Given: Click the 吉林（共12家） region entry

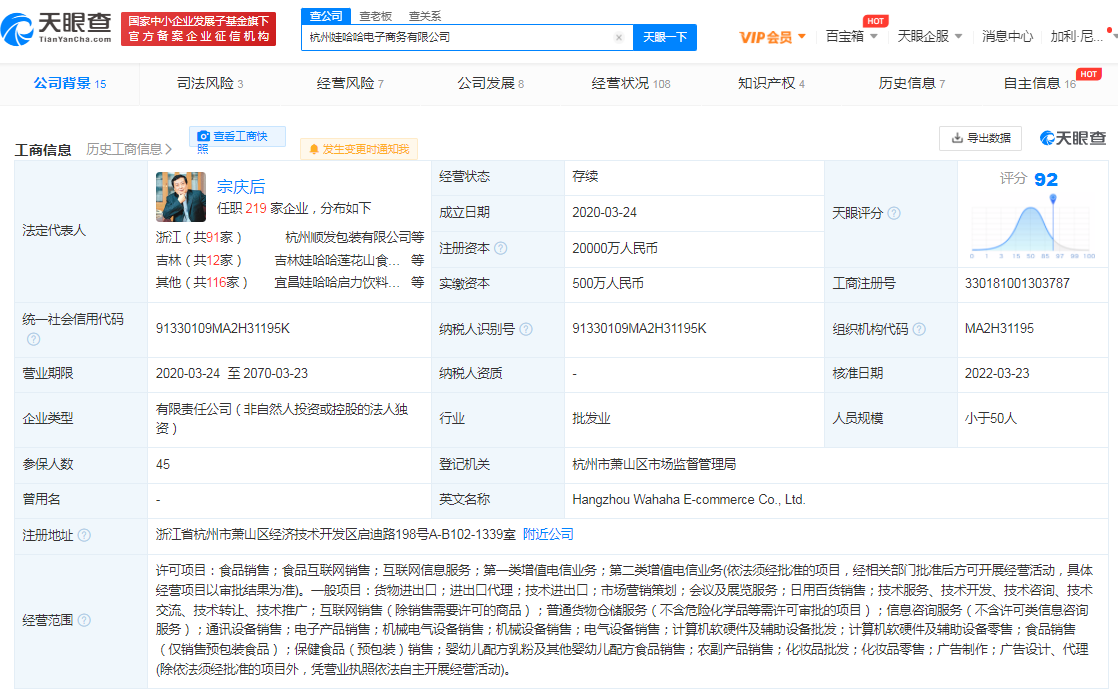Looking at the screenshot, I should click(x=199, y=260).
